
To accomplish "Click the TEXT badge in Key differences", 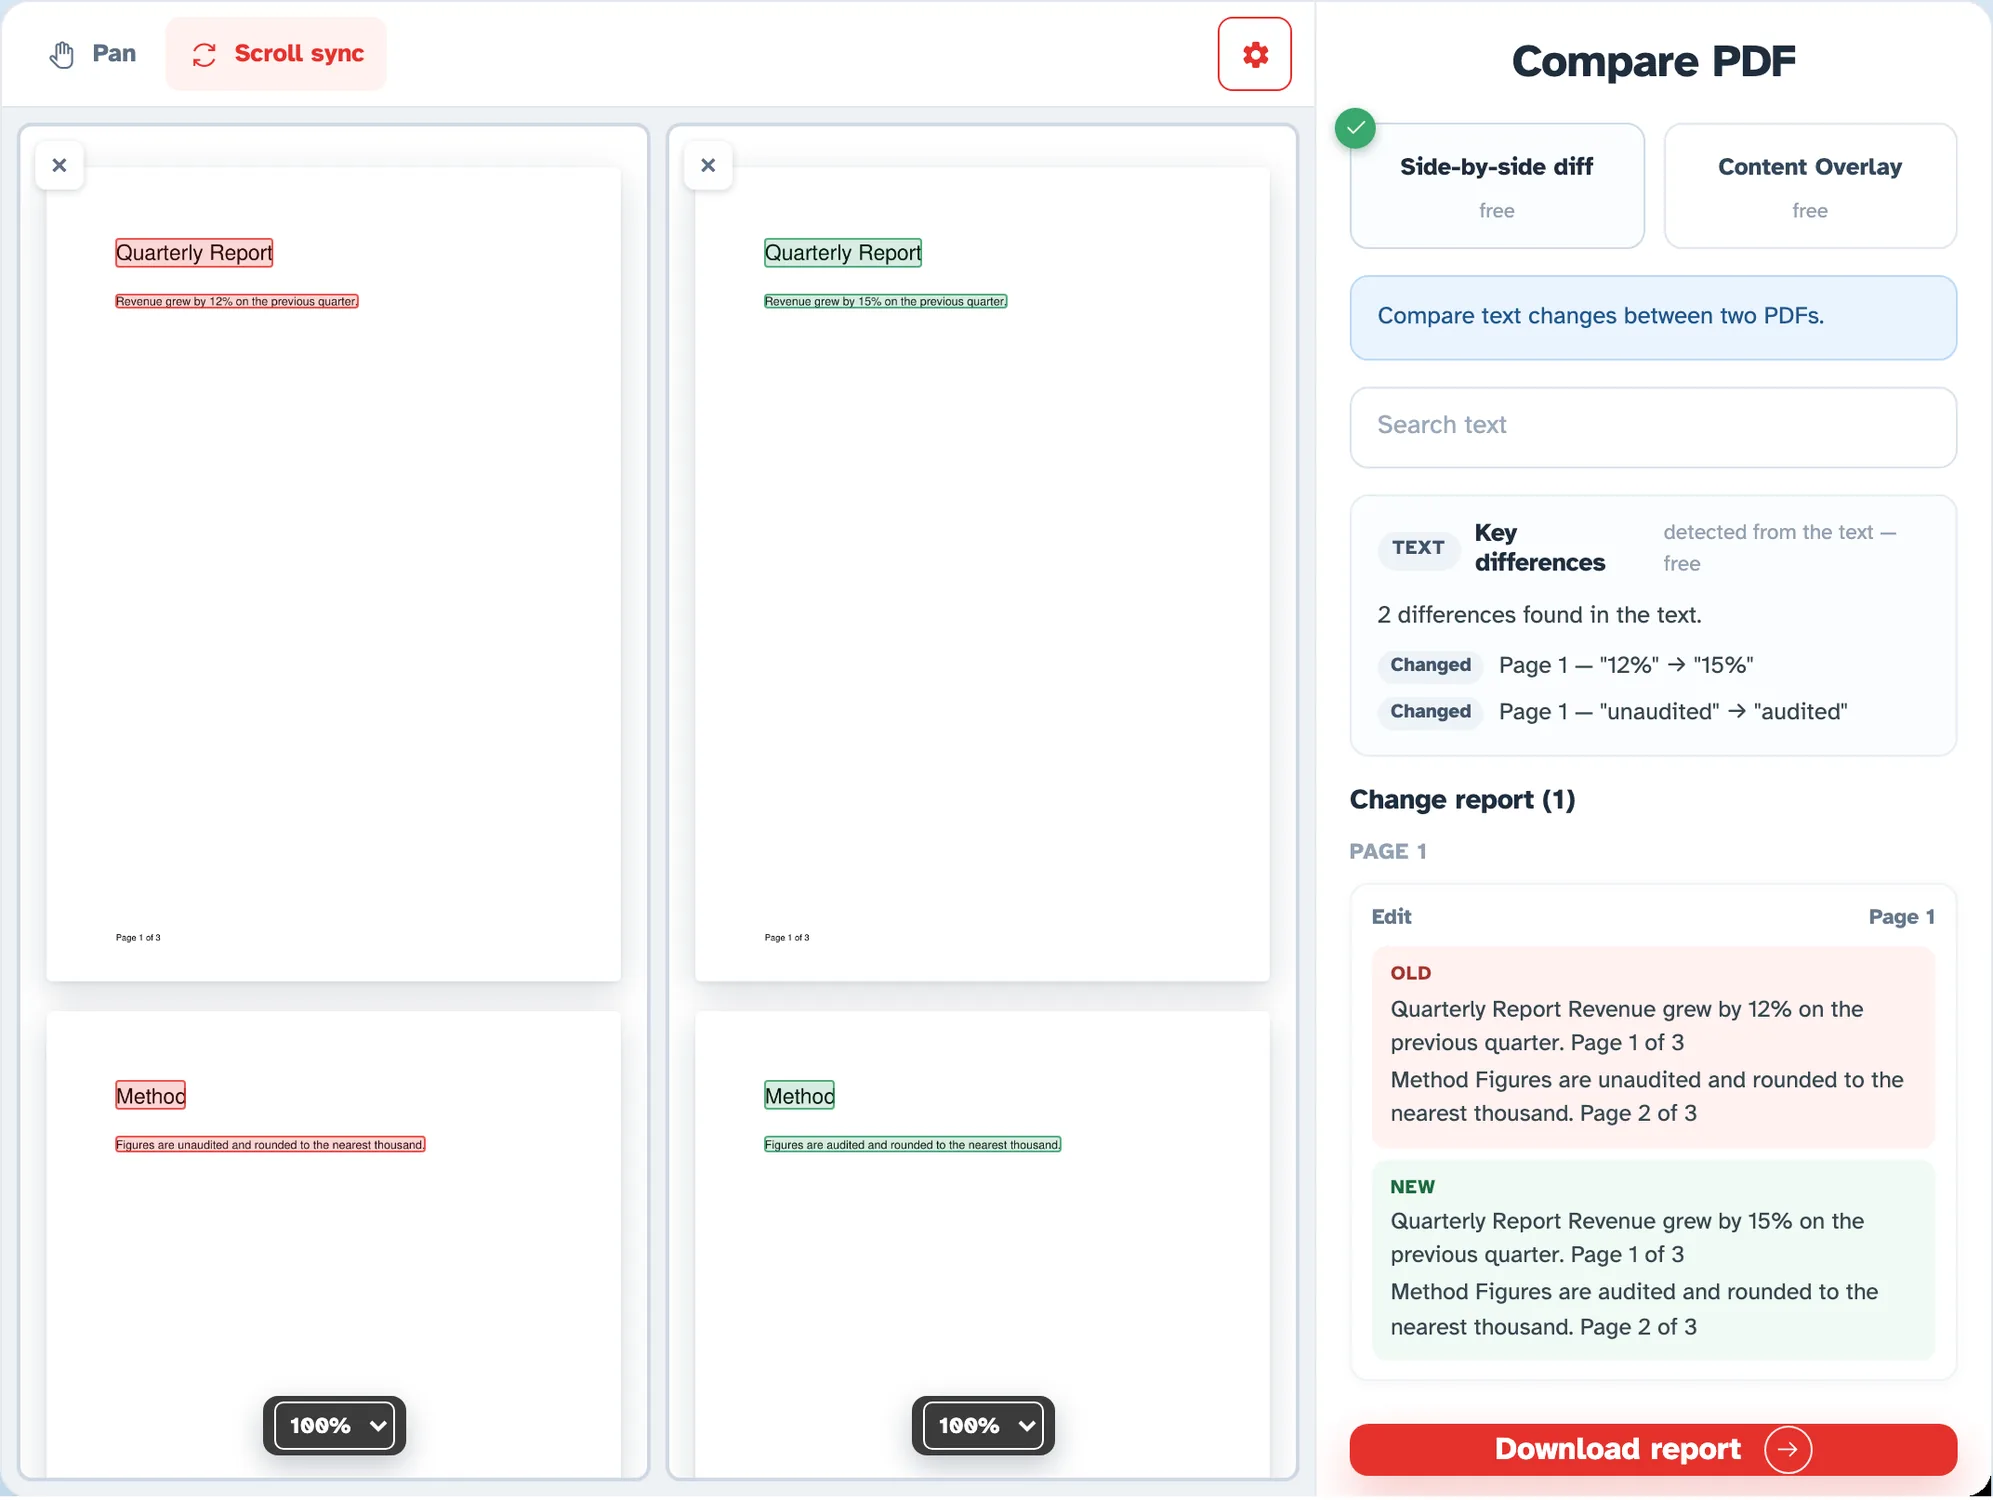I will 1417,548.
